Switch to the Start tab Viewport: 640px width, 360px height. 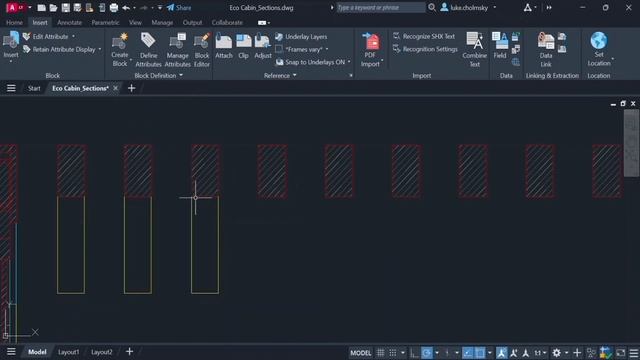(34, 88)
